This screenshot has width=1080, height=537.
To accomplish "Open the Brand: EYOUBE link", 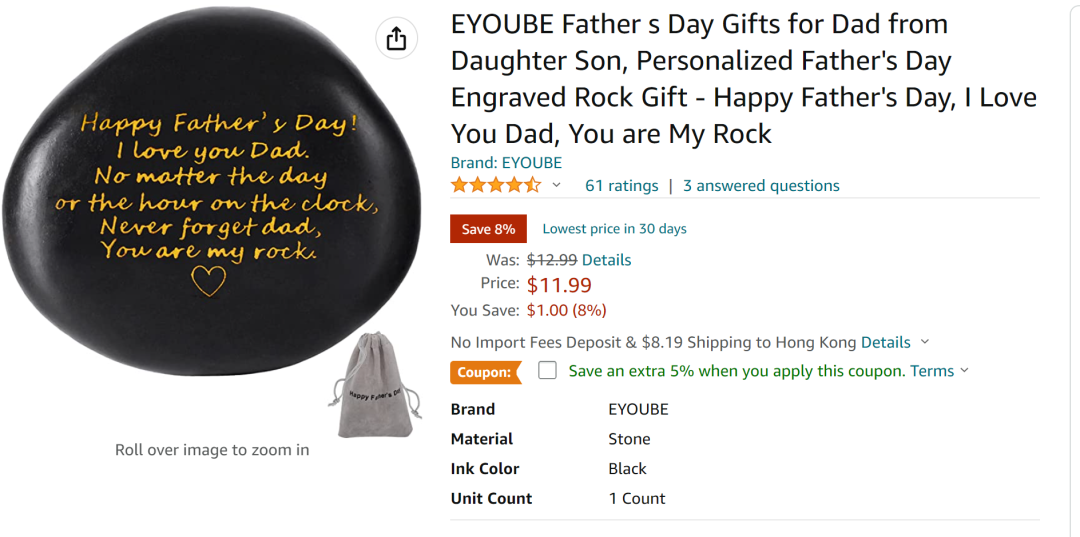I will [x=506, y=163].
